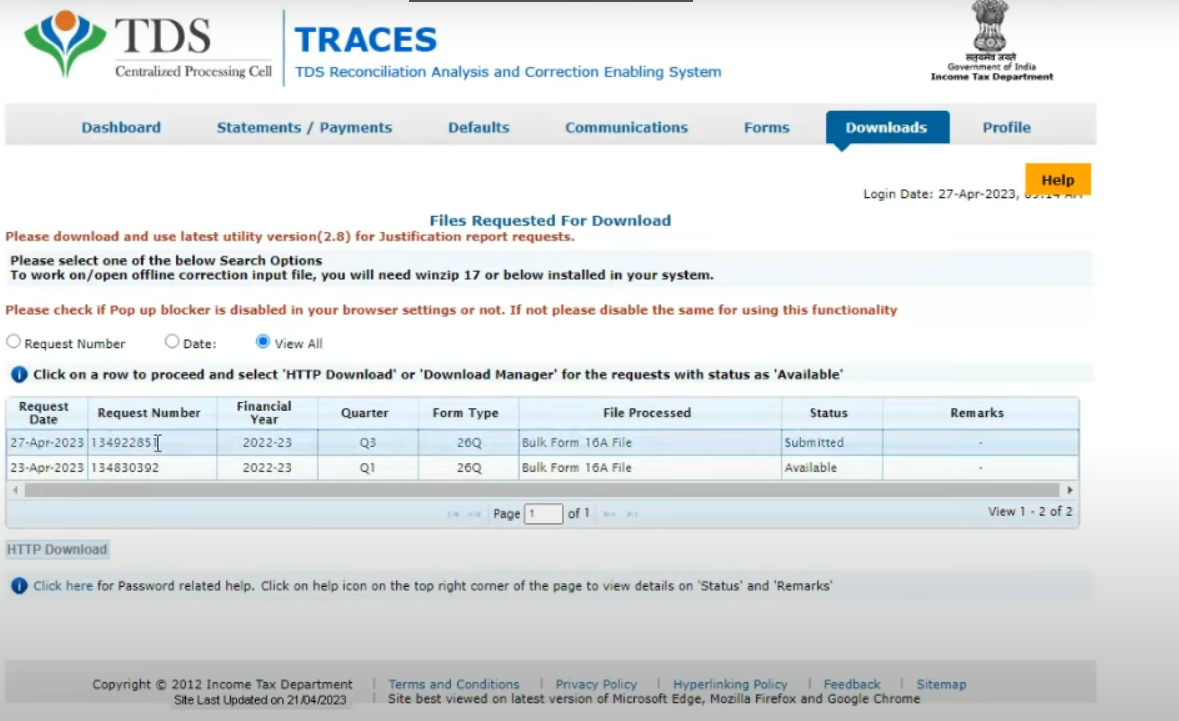Open the Statements / Payments menu

coord(304,128)
